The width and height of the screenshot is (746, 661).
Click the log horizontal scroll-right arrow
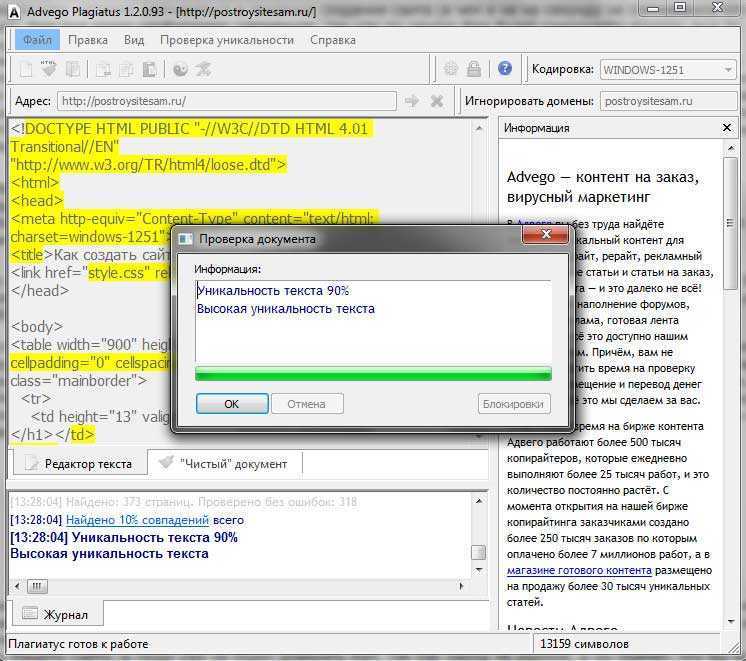(461, 585)
